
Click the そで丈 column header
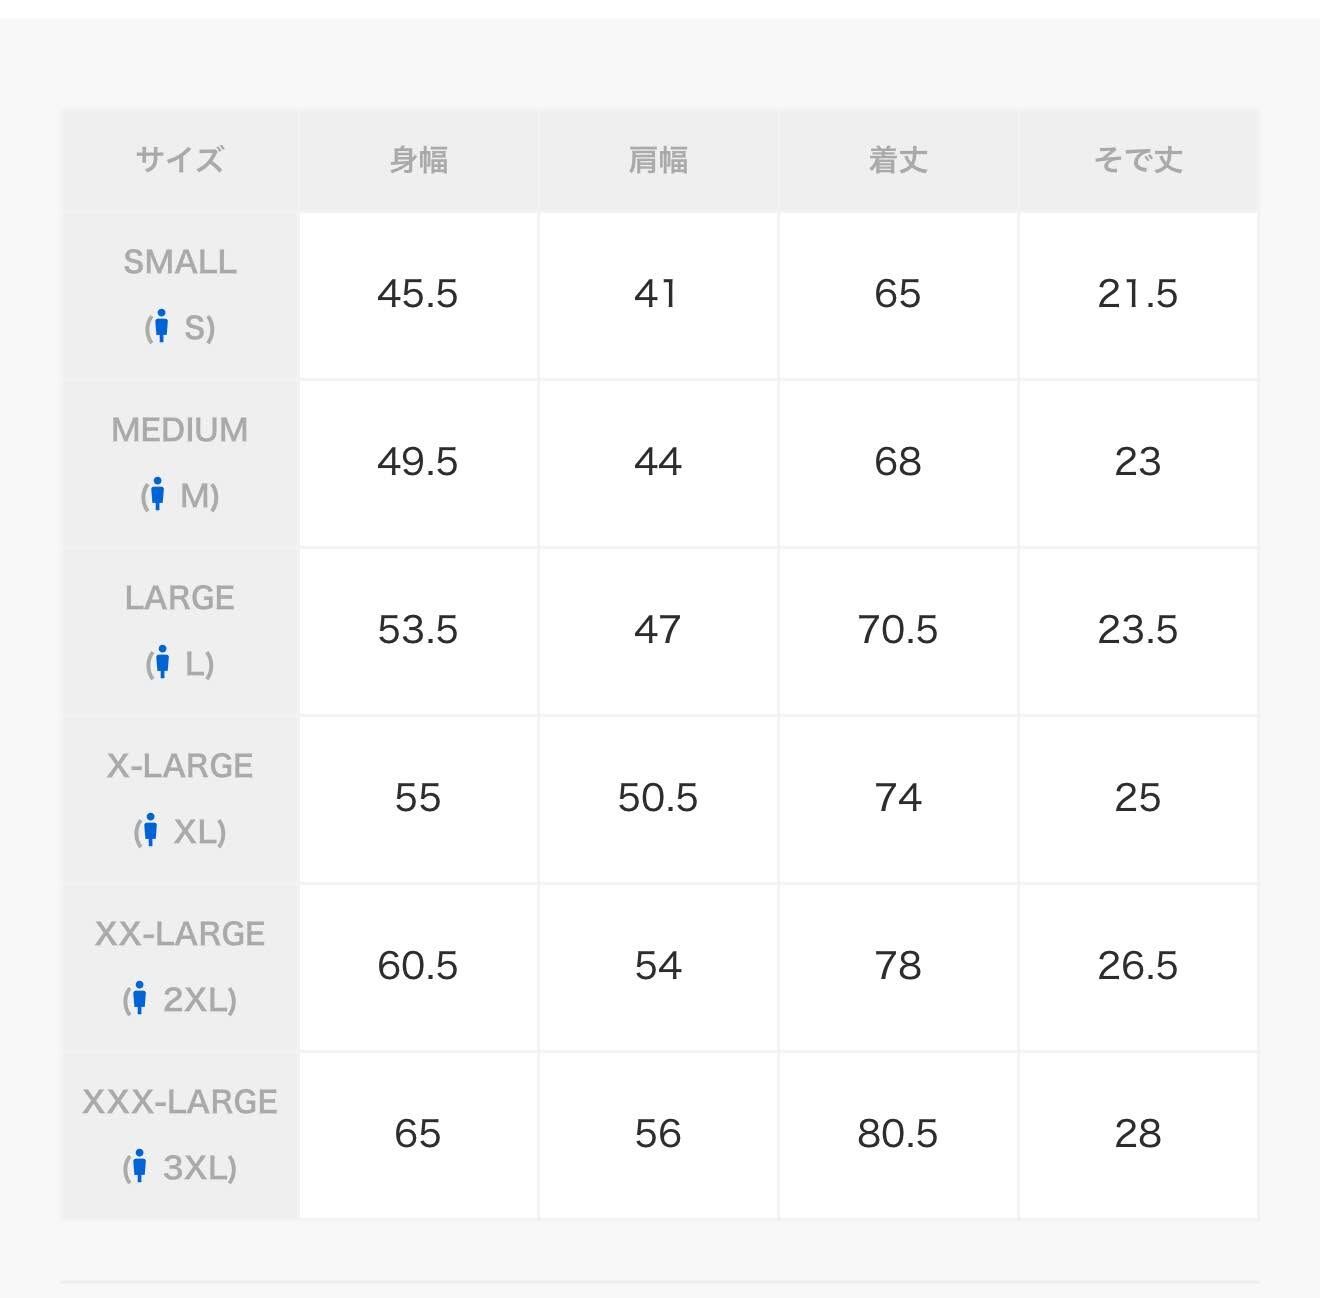(1138, 160)
